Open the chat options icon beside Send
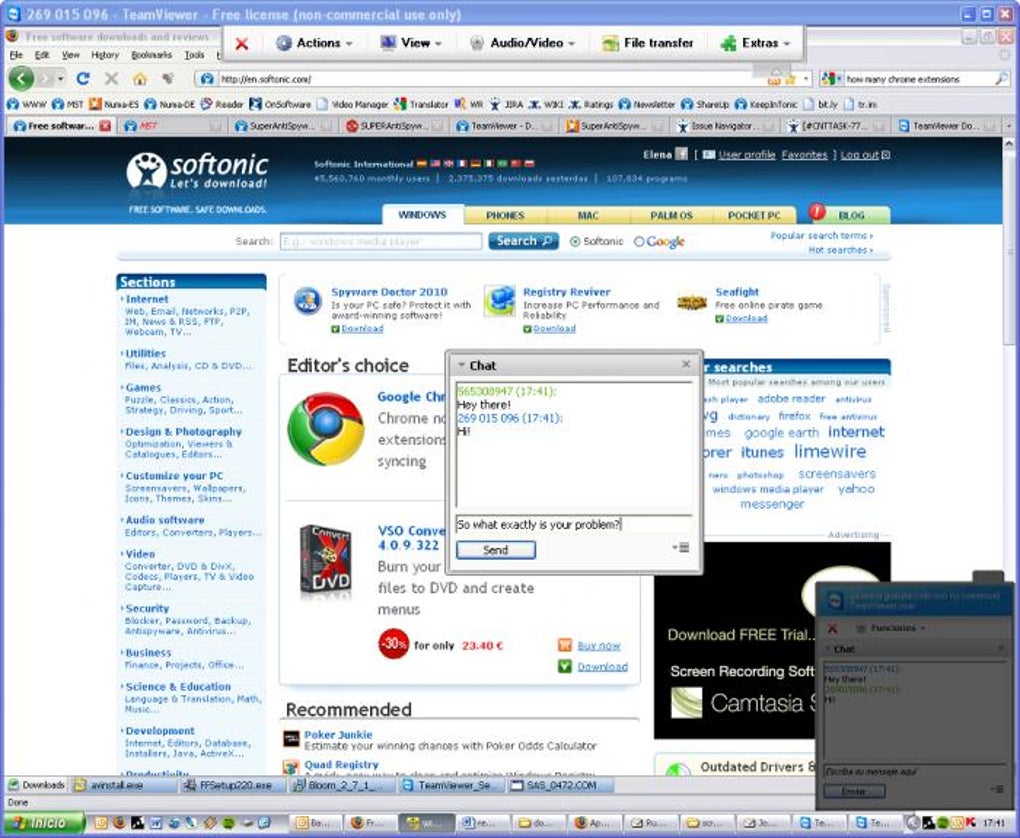 [x=681, y=547]
